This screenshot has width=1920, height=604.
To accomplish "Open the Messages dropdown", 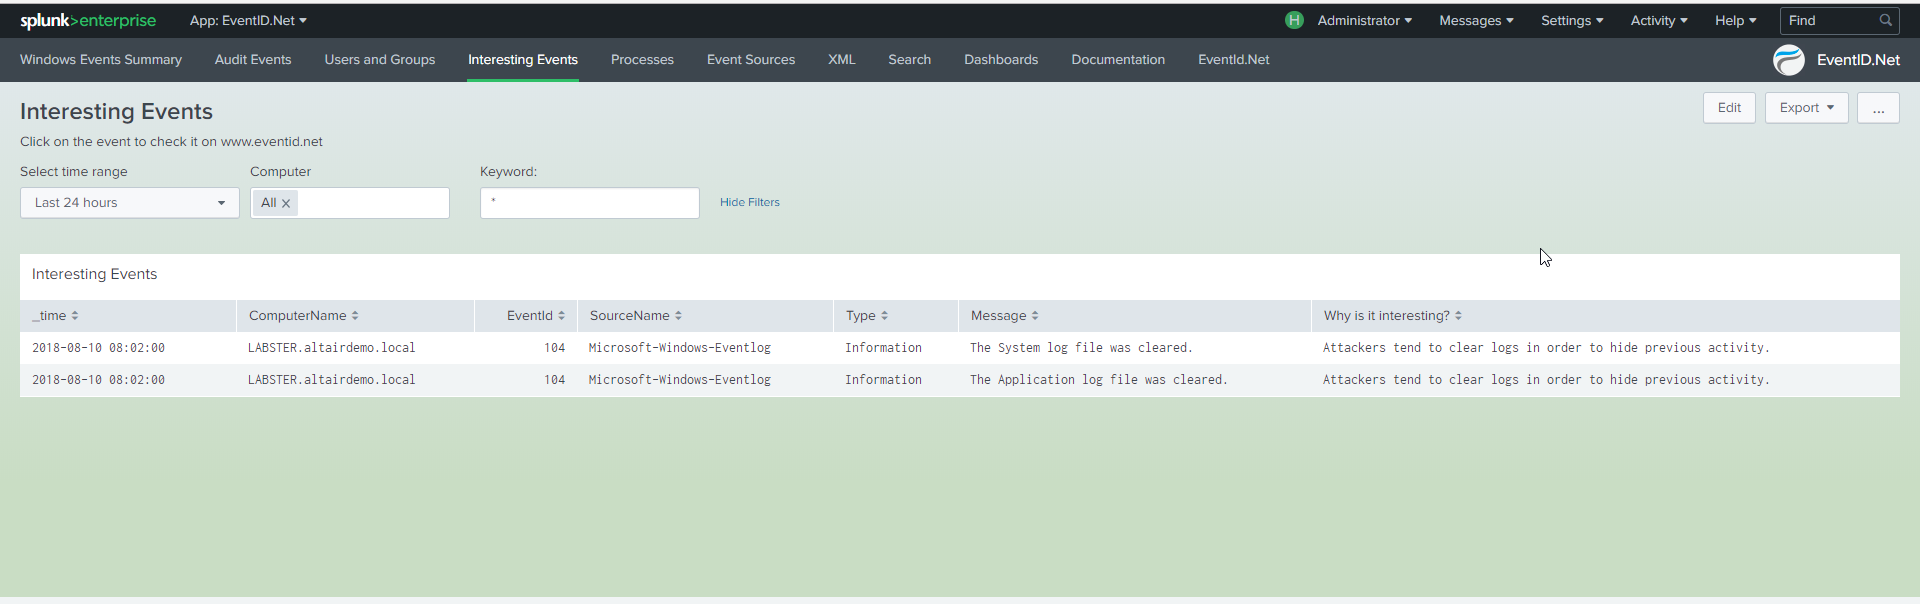I will [x=1476, y=20].
